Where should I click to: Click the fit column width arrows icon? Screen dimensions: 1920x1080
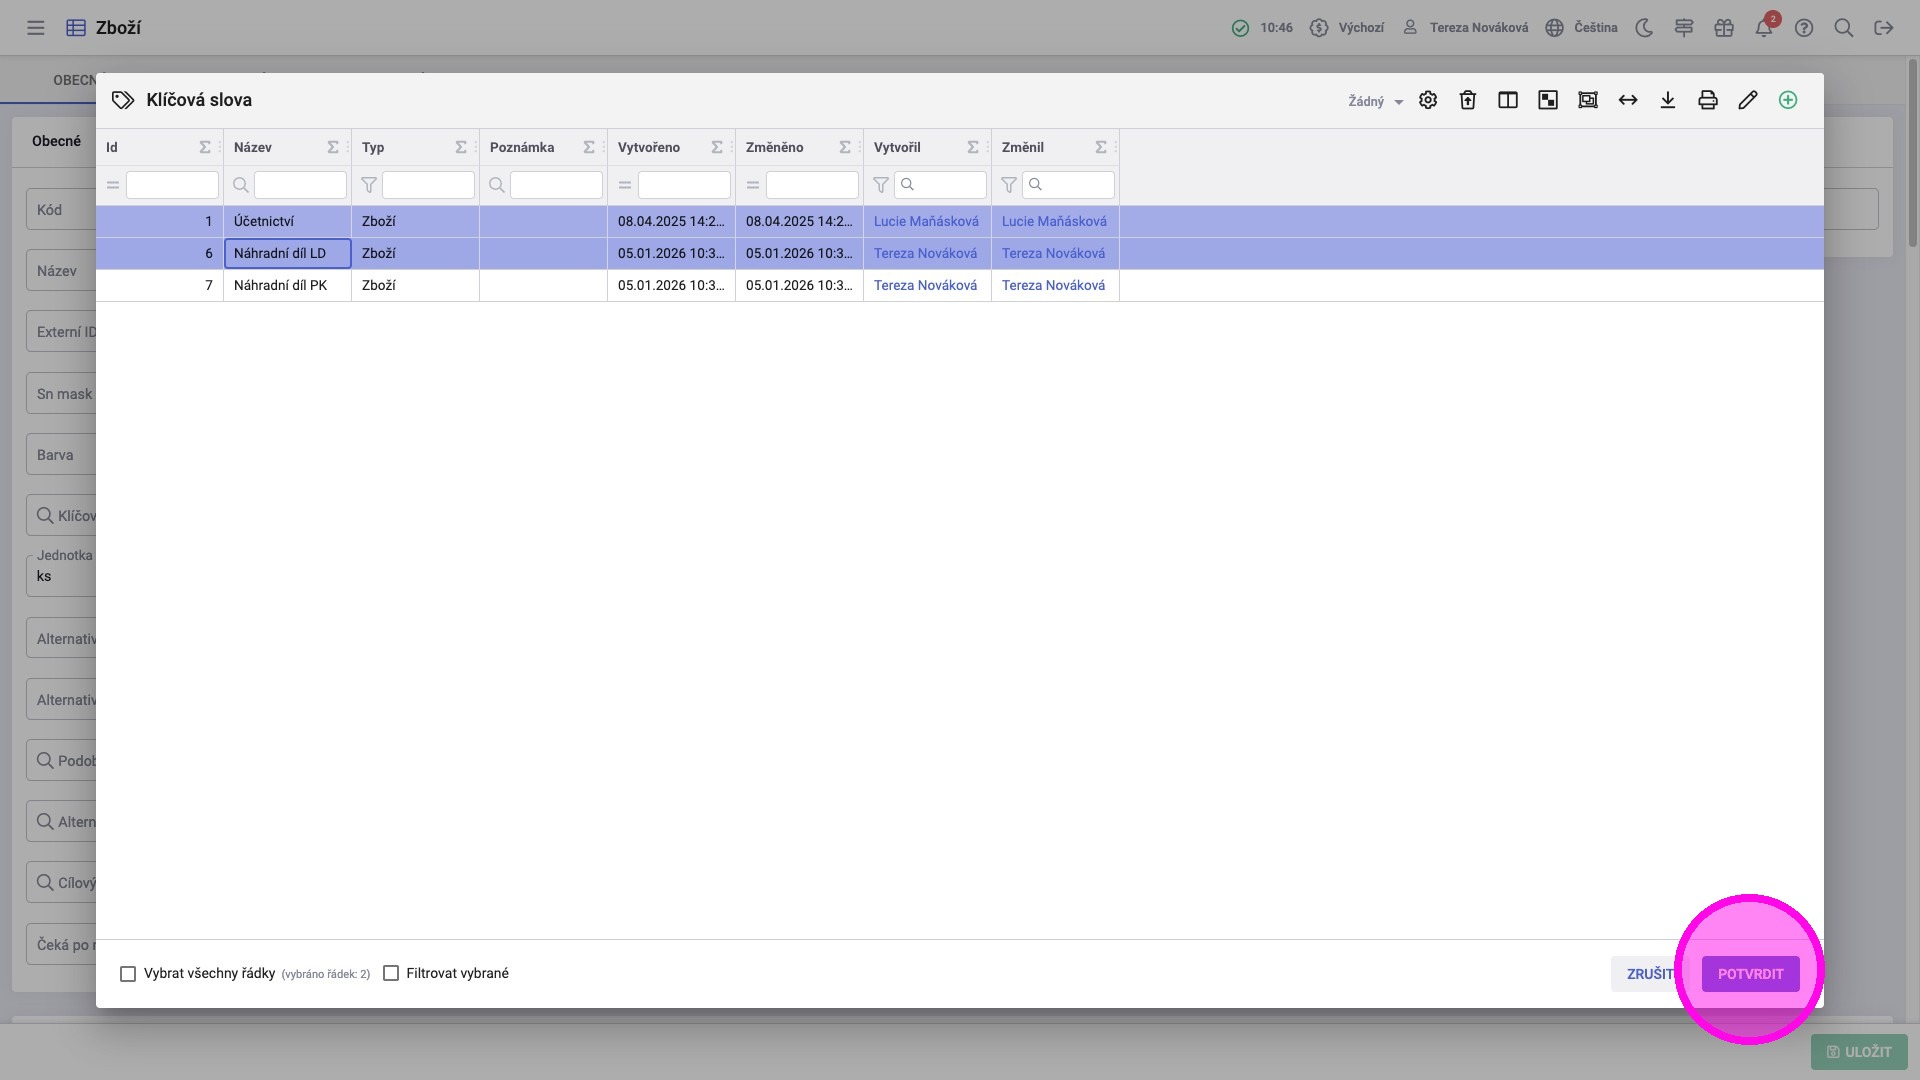coord(1627,100)
